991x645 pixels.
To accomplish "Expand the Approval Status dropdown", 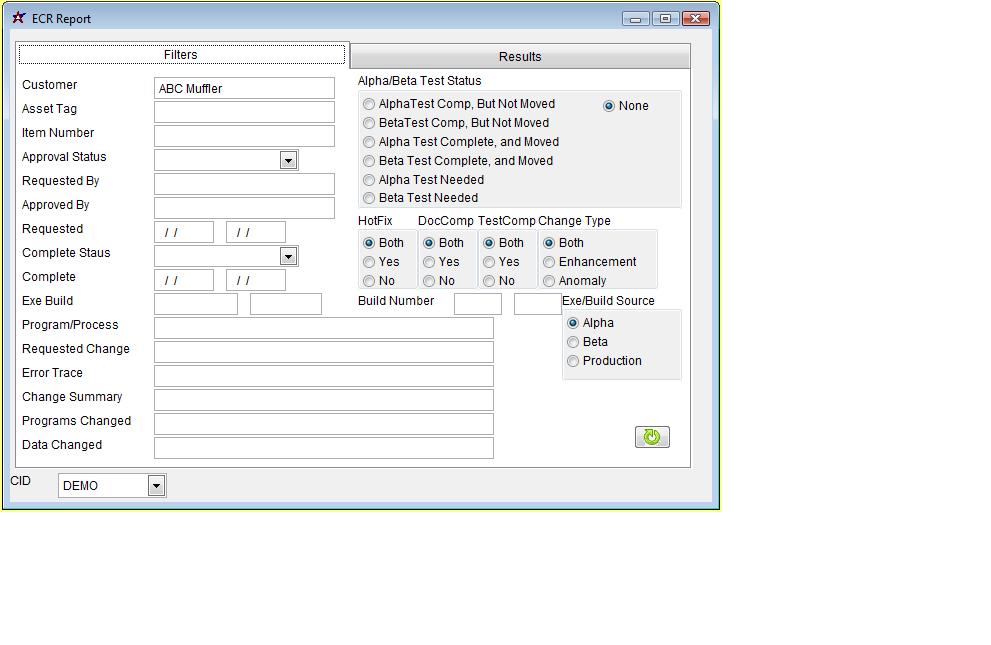I will tap(288, 160).
